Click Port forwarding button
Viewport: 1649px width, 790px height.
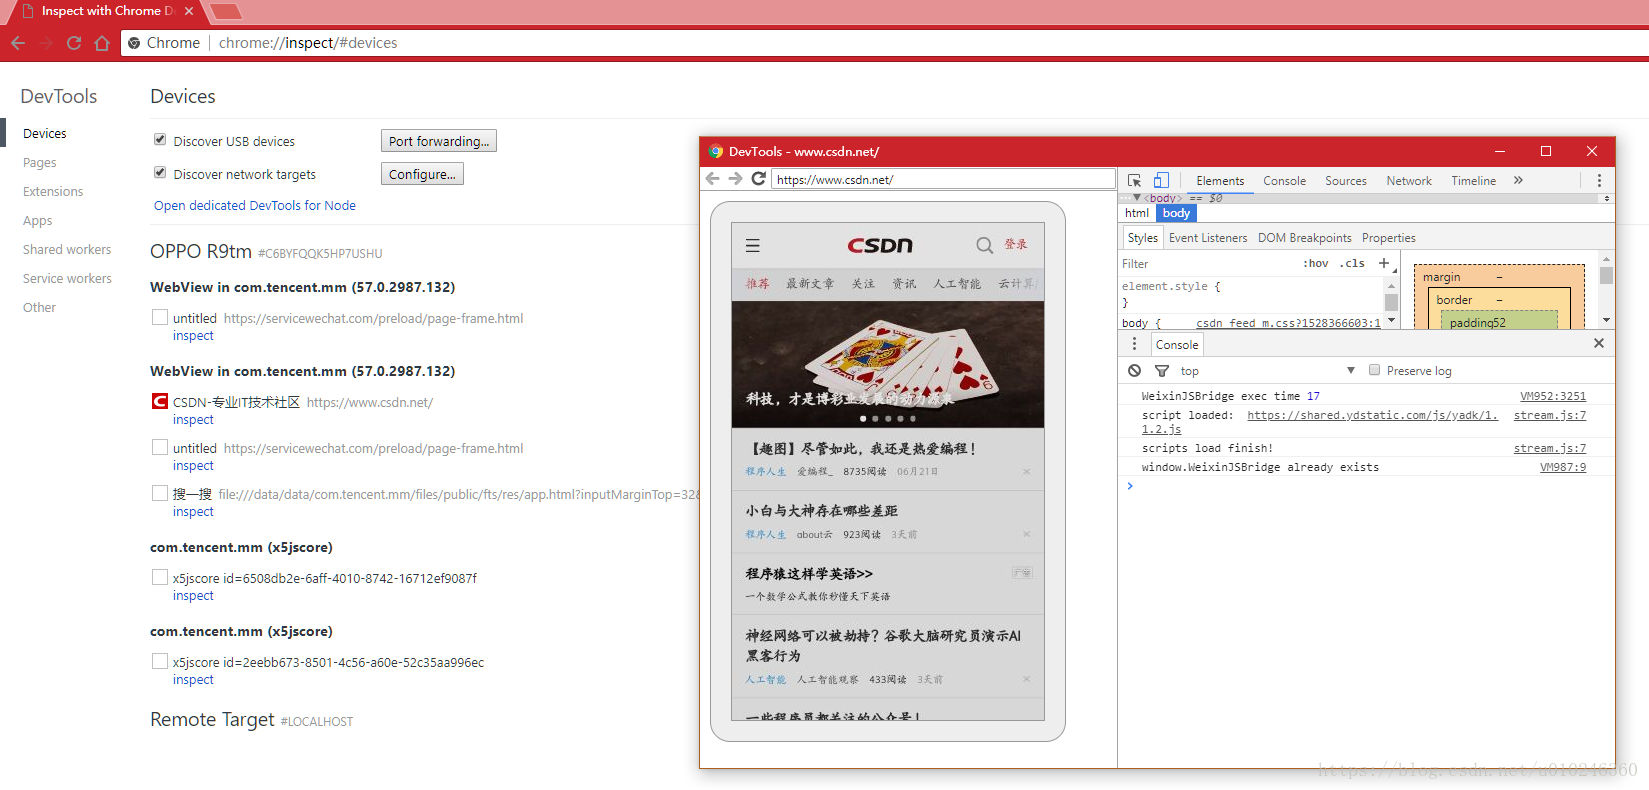point(439,141)
